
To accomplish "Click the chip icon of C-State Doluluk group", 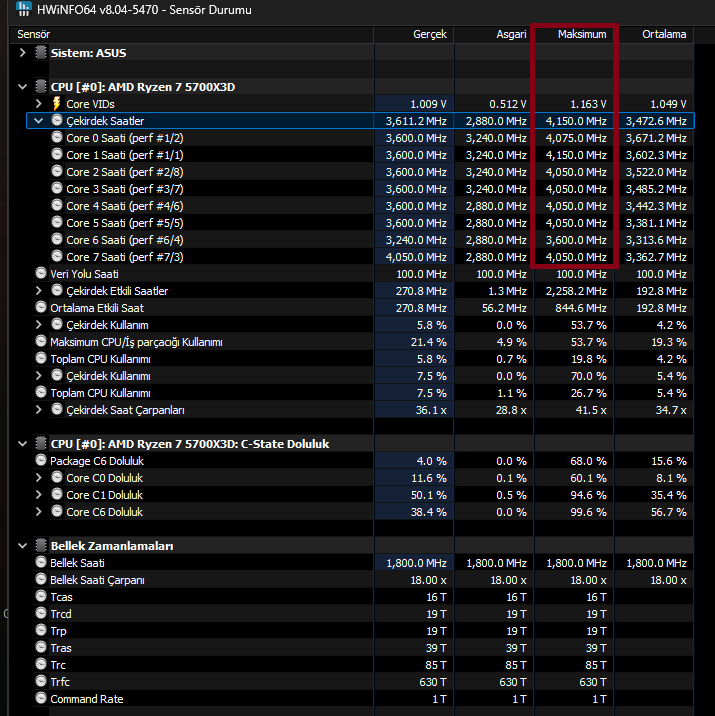I will 41,443.
